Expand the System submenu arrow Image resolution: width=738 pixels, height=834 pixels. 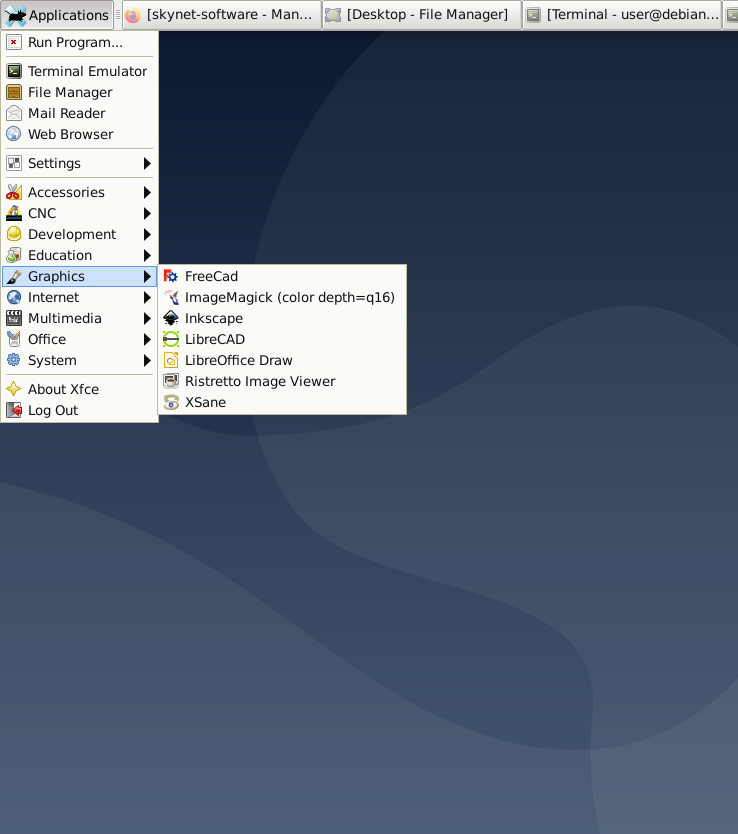point(147,360)
